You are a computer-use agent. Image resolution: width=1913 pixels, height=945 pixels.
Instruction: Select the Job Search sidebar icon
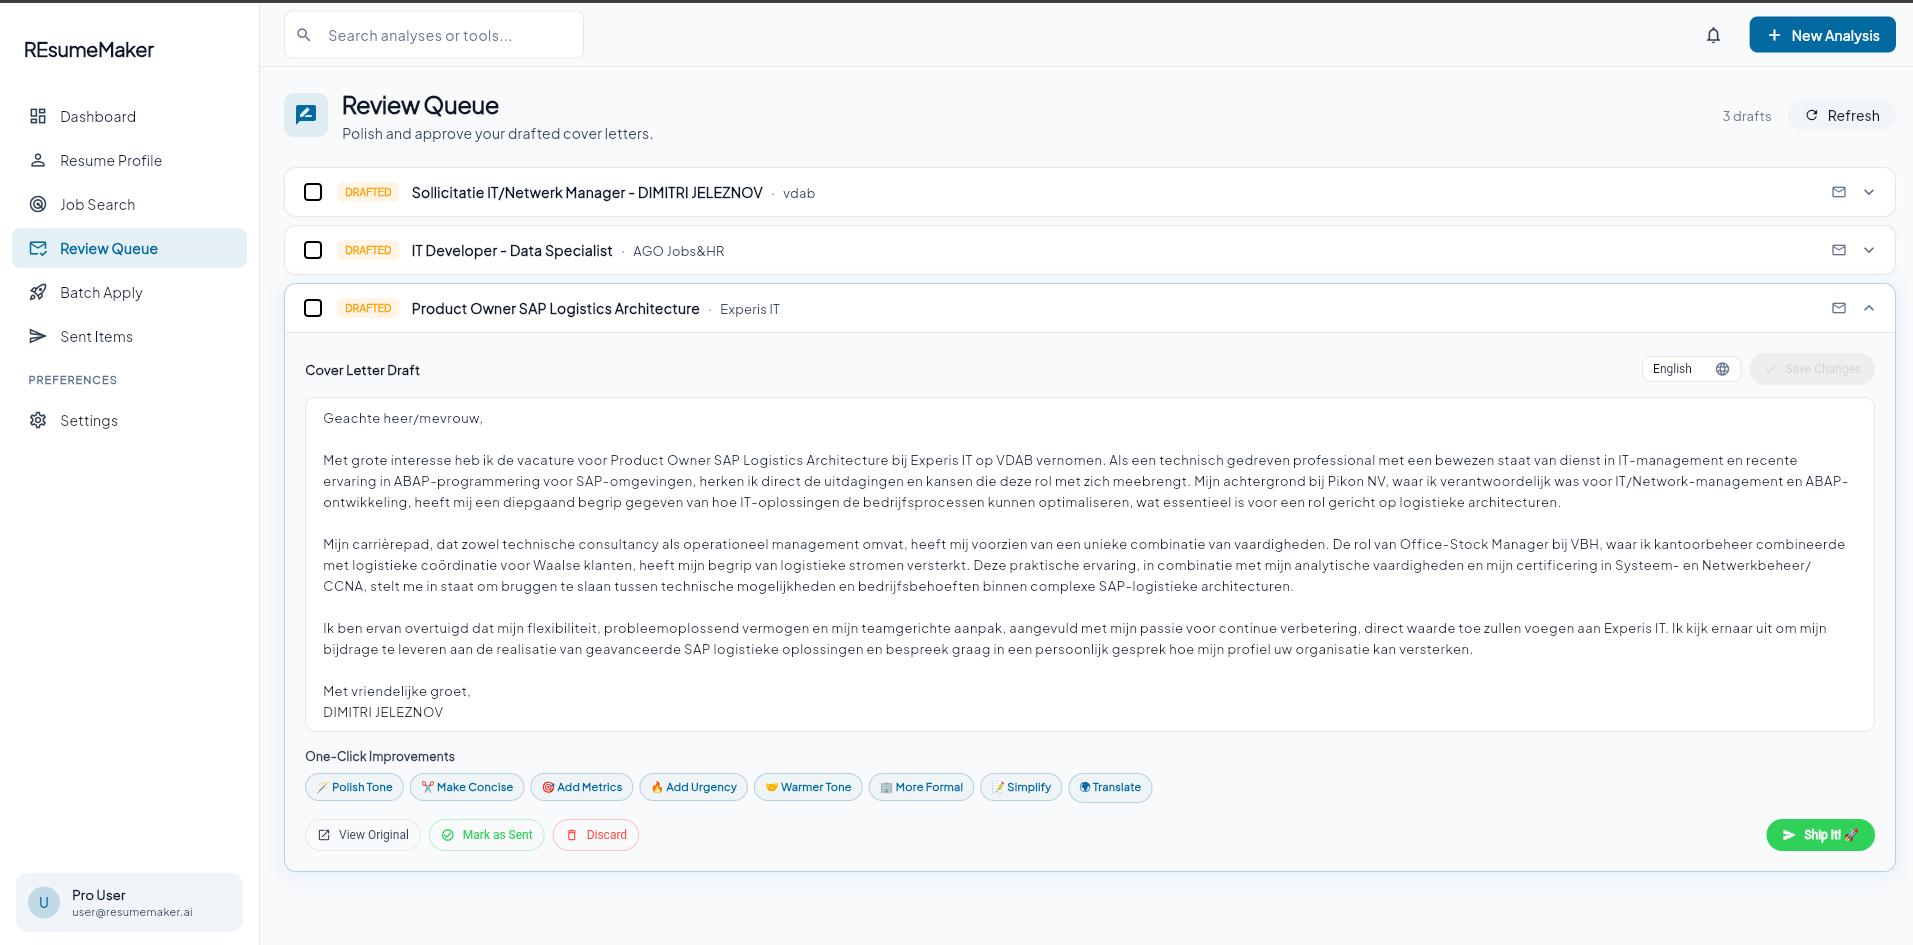coord(38,204)
